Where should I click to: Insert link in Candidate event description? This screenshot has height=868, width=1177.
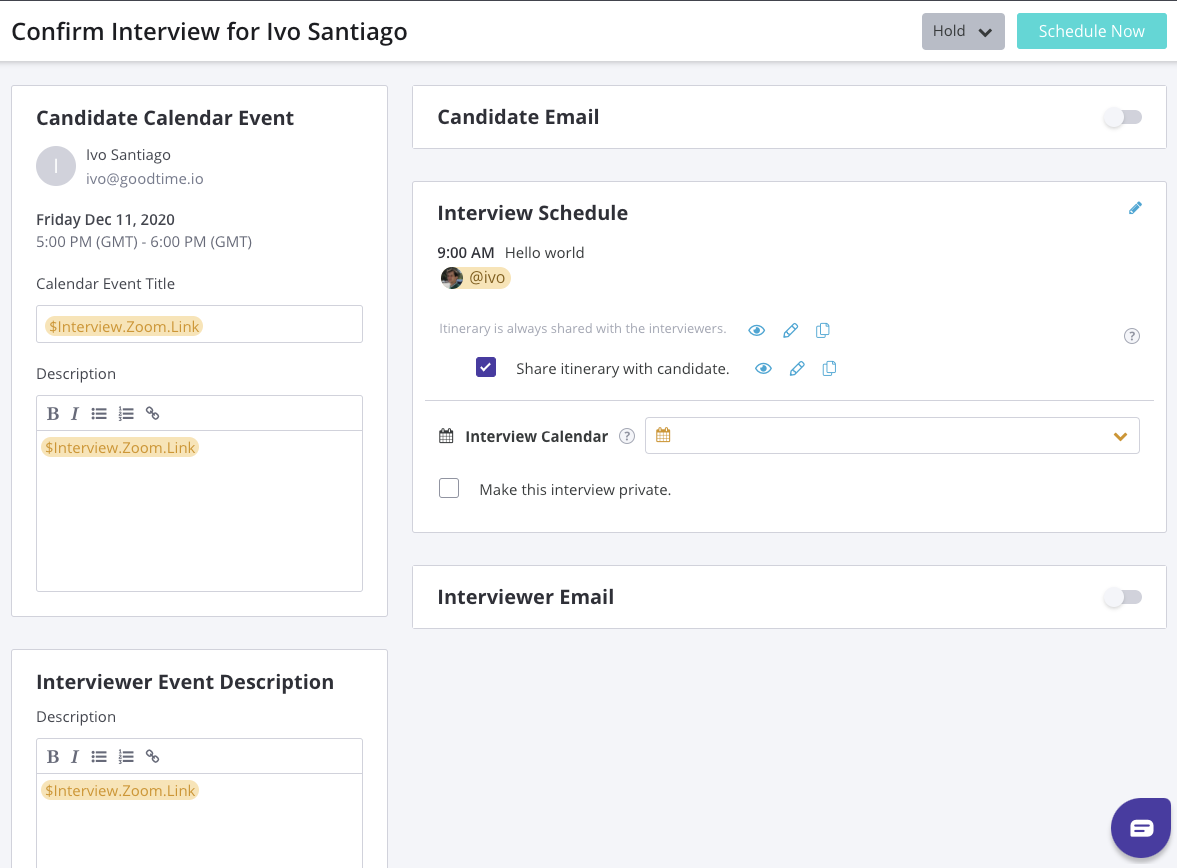click(152, 414)
